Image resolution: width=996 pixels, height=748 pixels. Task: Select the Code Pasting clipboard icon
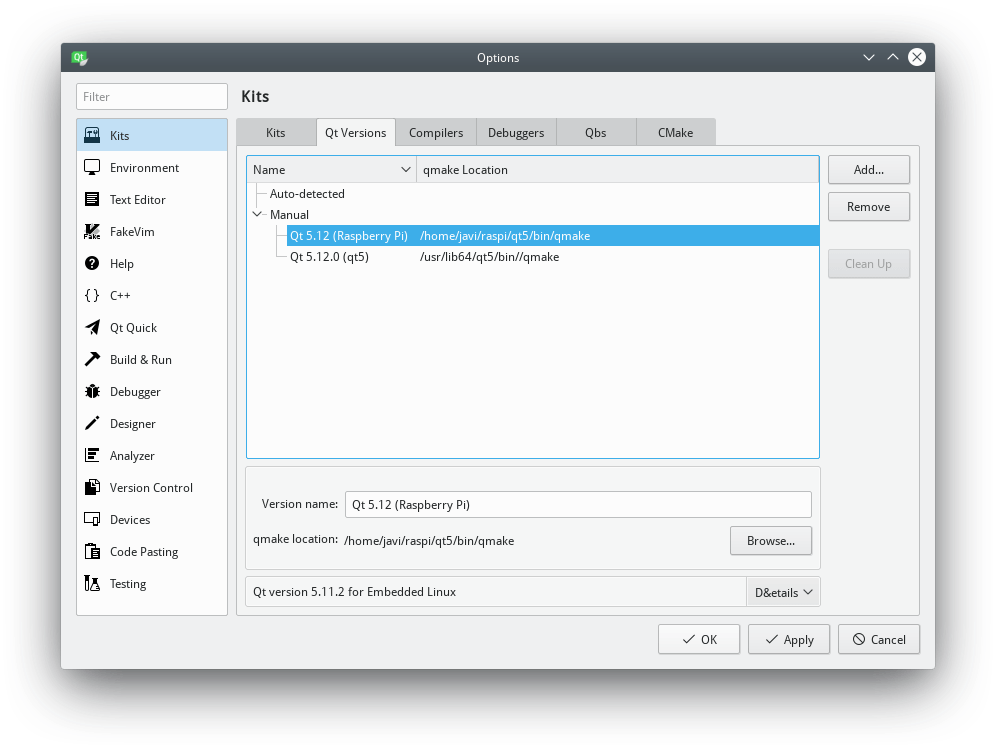(92, 551)
